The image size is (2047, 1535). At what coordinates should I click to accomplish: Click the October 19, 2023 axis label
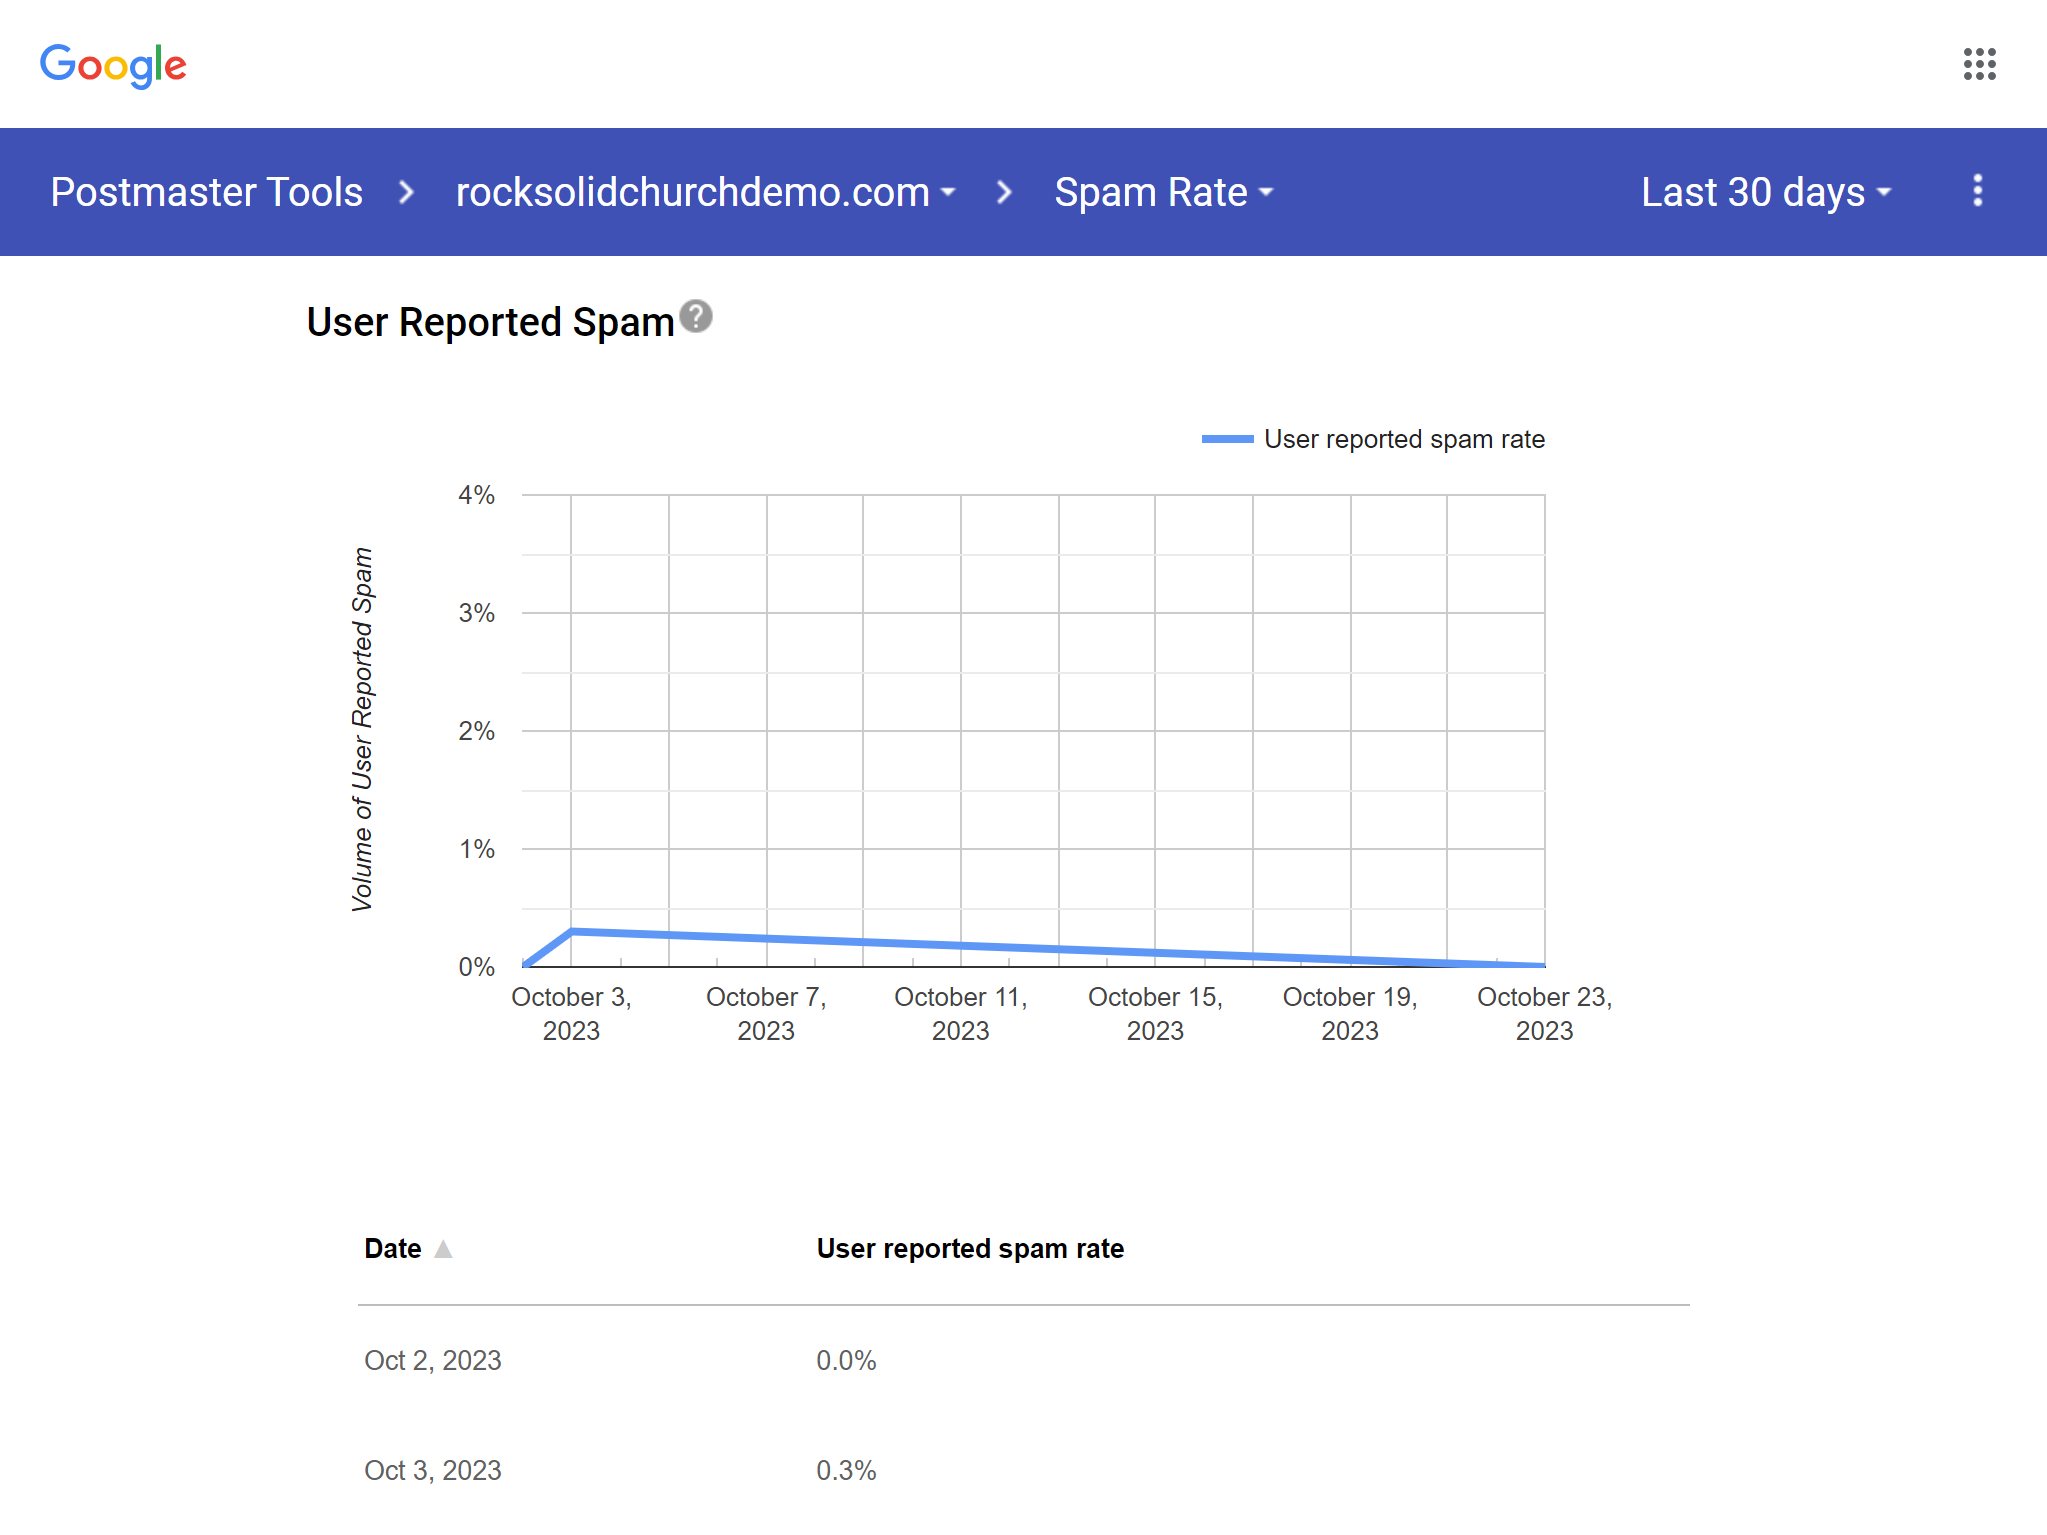pyautogui.click(x=1350, y=1014)
